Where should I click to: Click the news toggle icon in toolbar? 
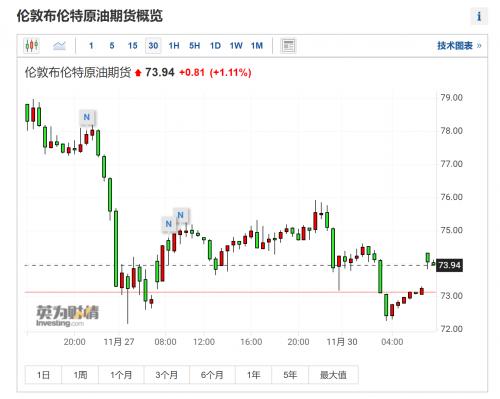coord(288,46)
